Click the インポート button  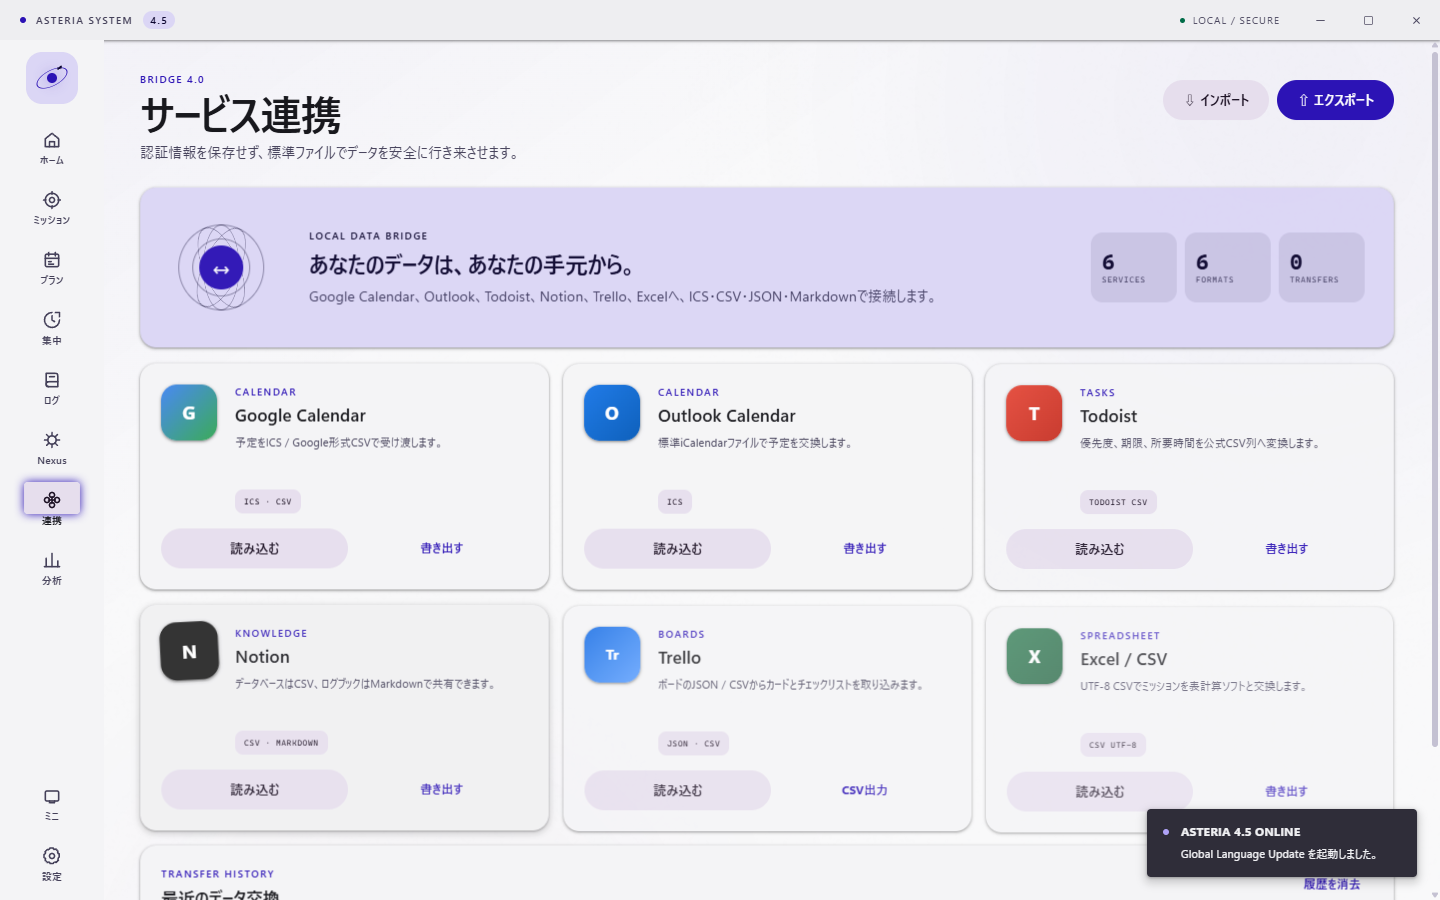click(1216, 100)
